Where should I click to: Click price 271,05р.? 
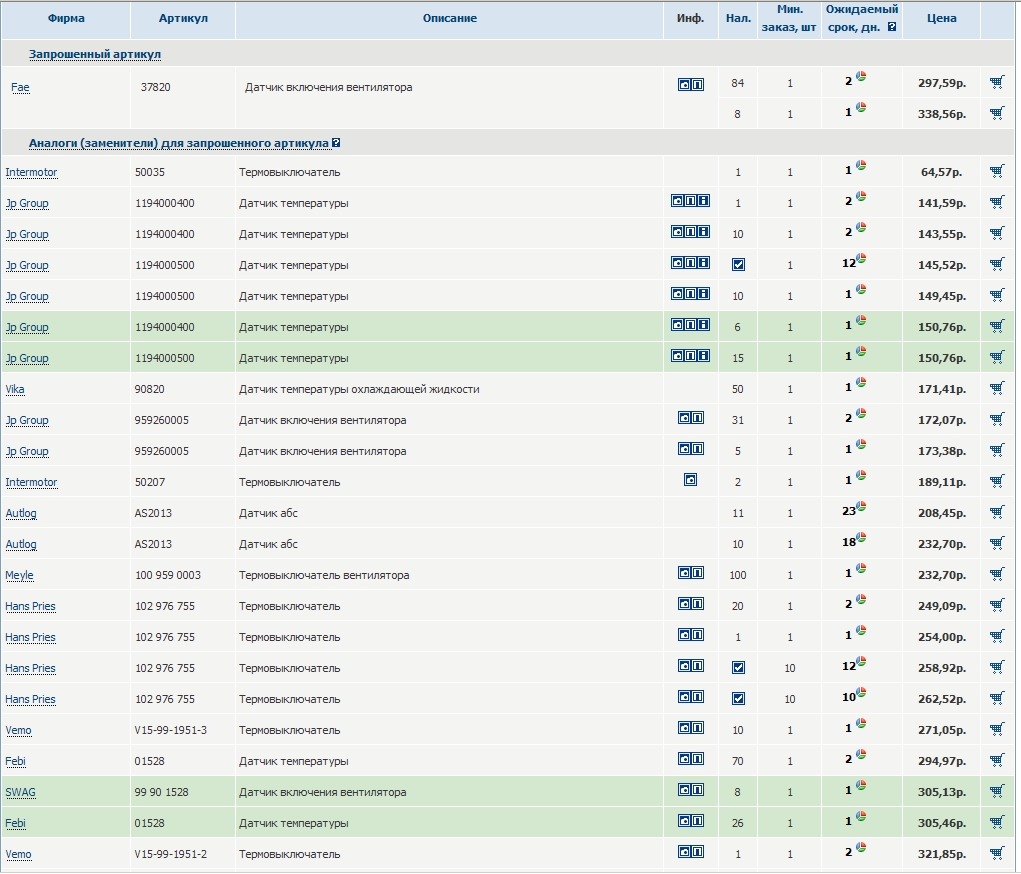tap(942, 730)
